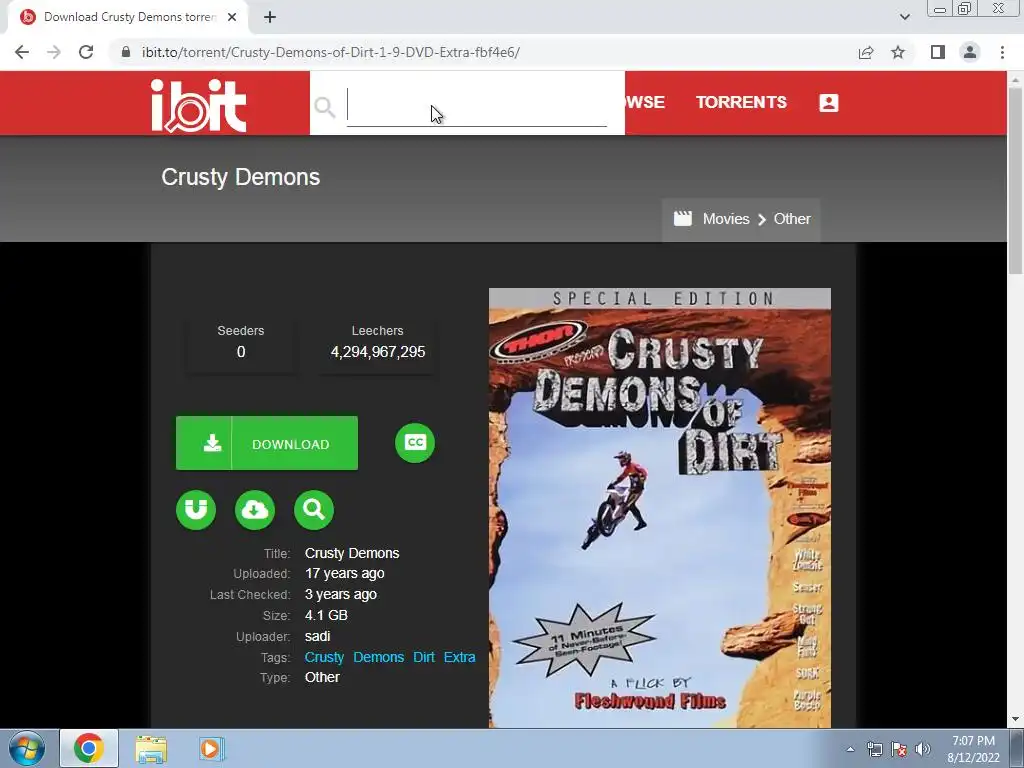Click the padlock site info icon
This screenshot has height=768, width=1024.
tap(126, 52)
